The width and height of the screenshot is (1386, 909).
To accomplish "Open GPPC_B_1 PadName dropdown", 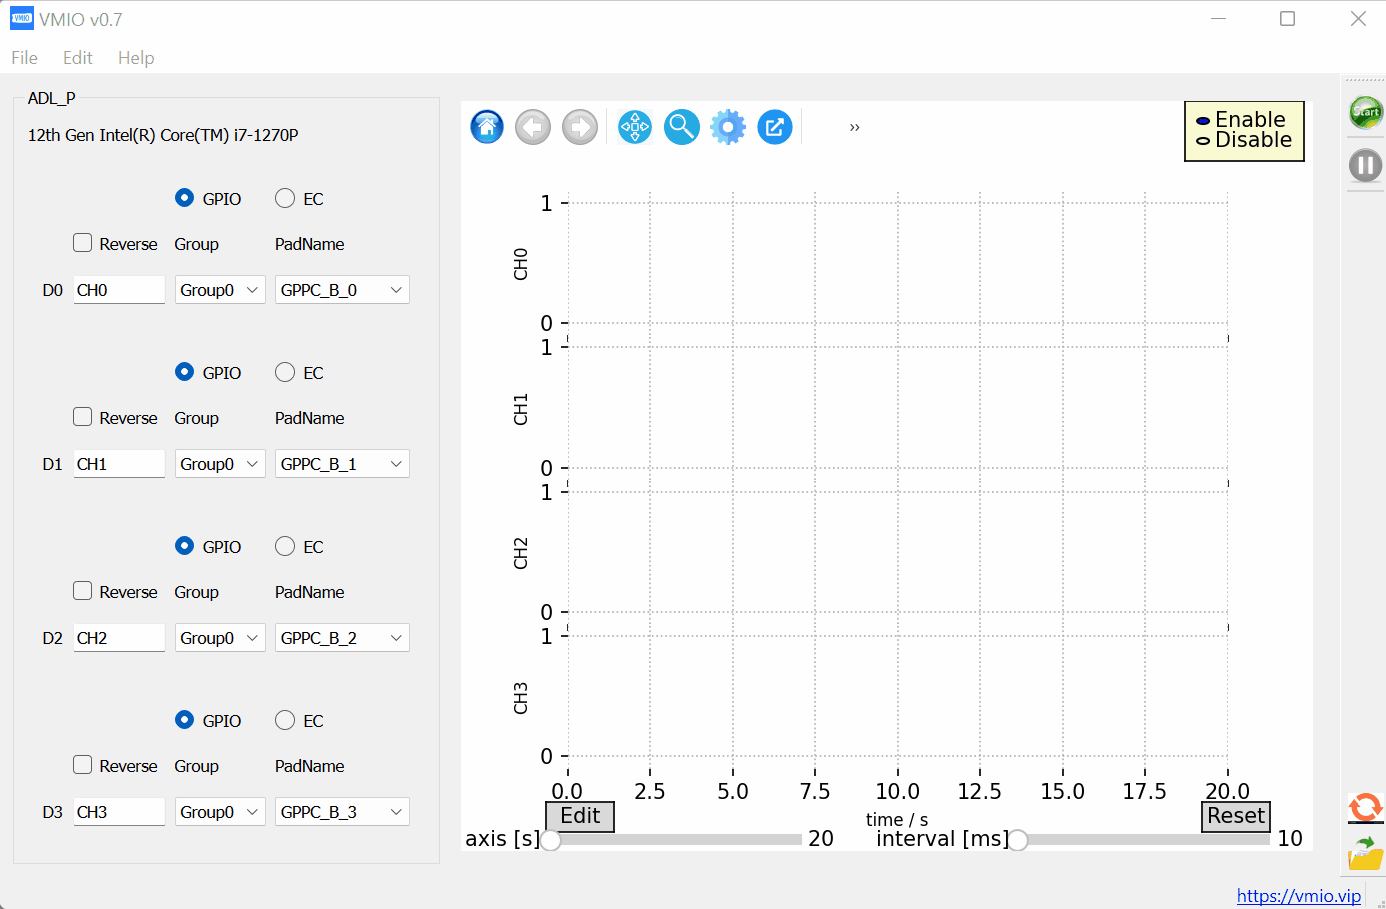I will [x=342, y=464].
